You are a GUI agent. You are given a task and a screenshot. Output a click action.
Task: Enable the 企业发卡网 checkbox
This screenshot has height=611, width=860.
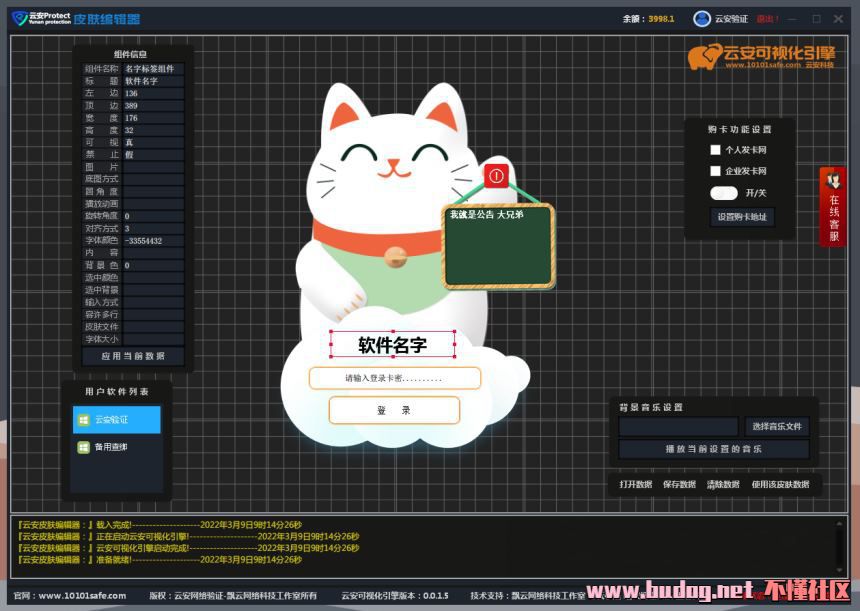pos(715,171)
